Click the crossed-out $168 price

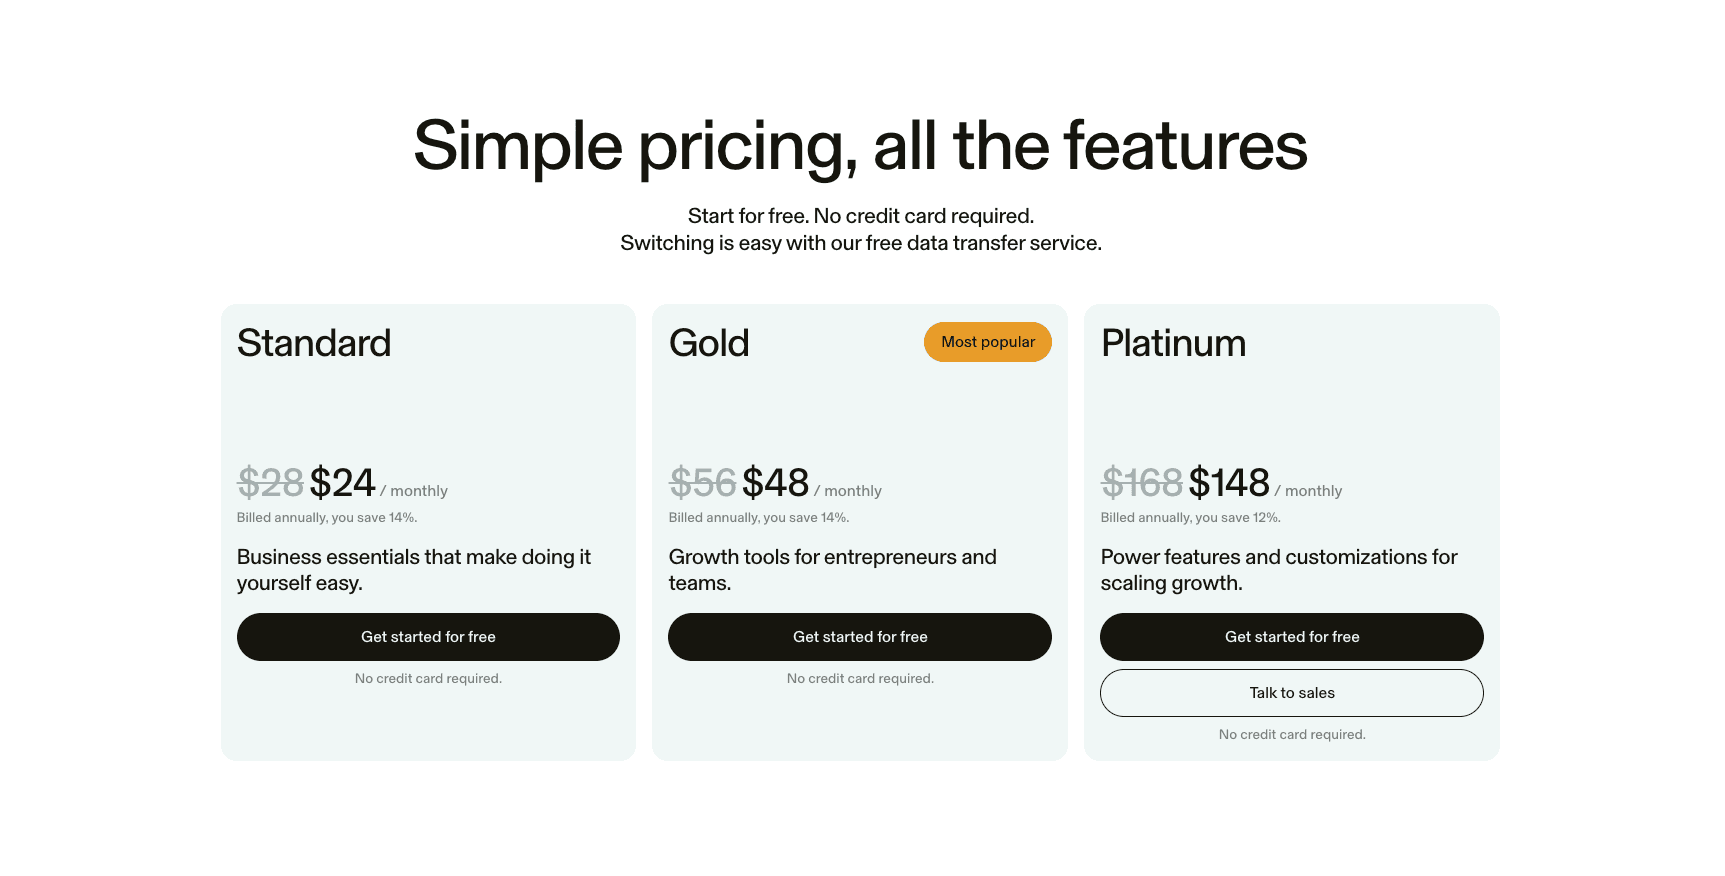pos(1141,484)
